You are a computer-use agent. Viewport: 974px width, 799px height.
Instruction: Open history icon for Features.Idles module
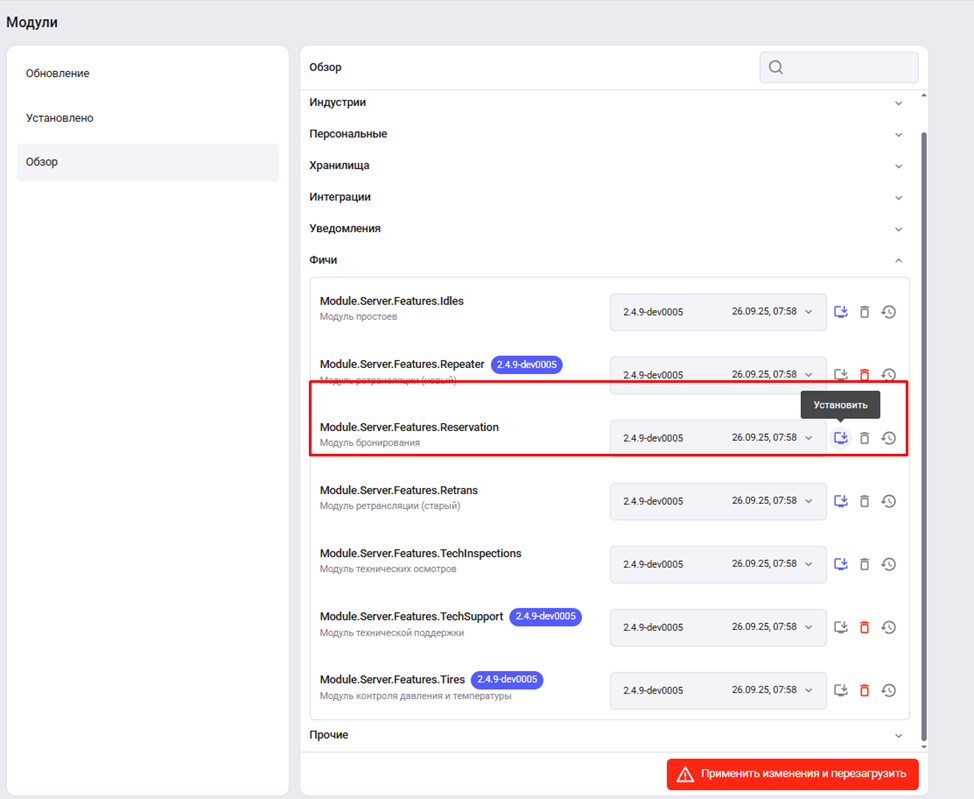888,312
